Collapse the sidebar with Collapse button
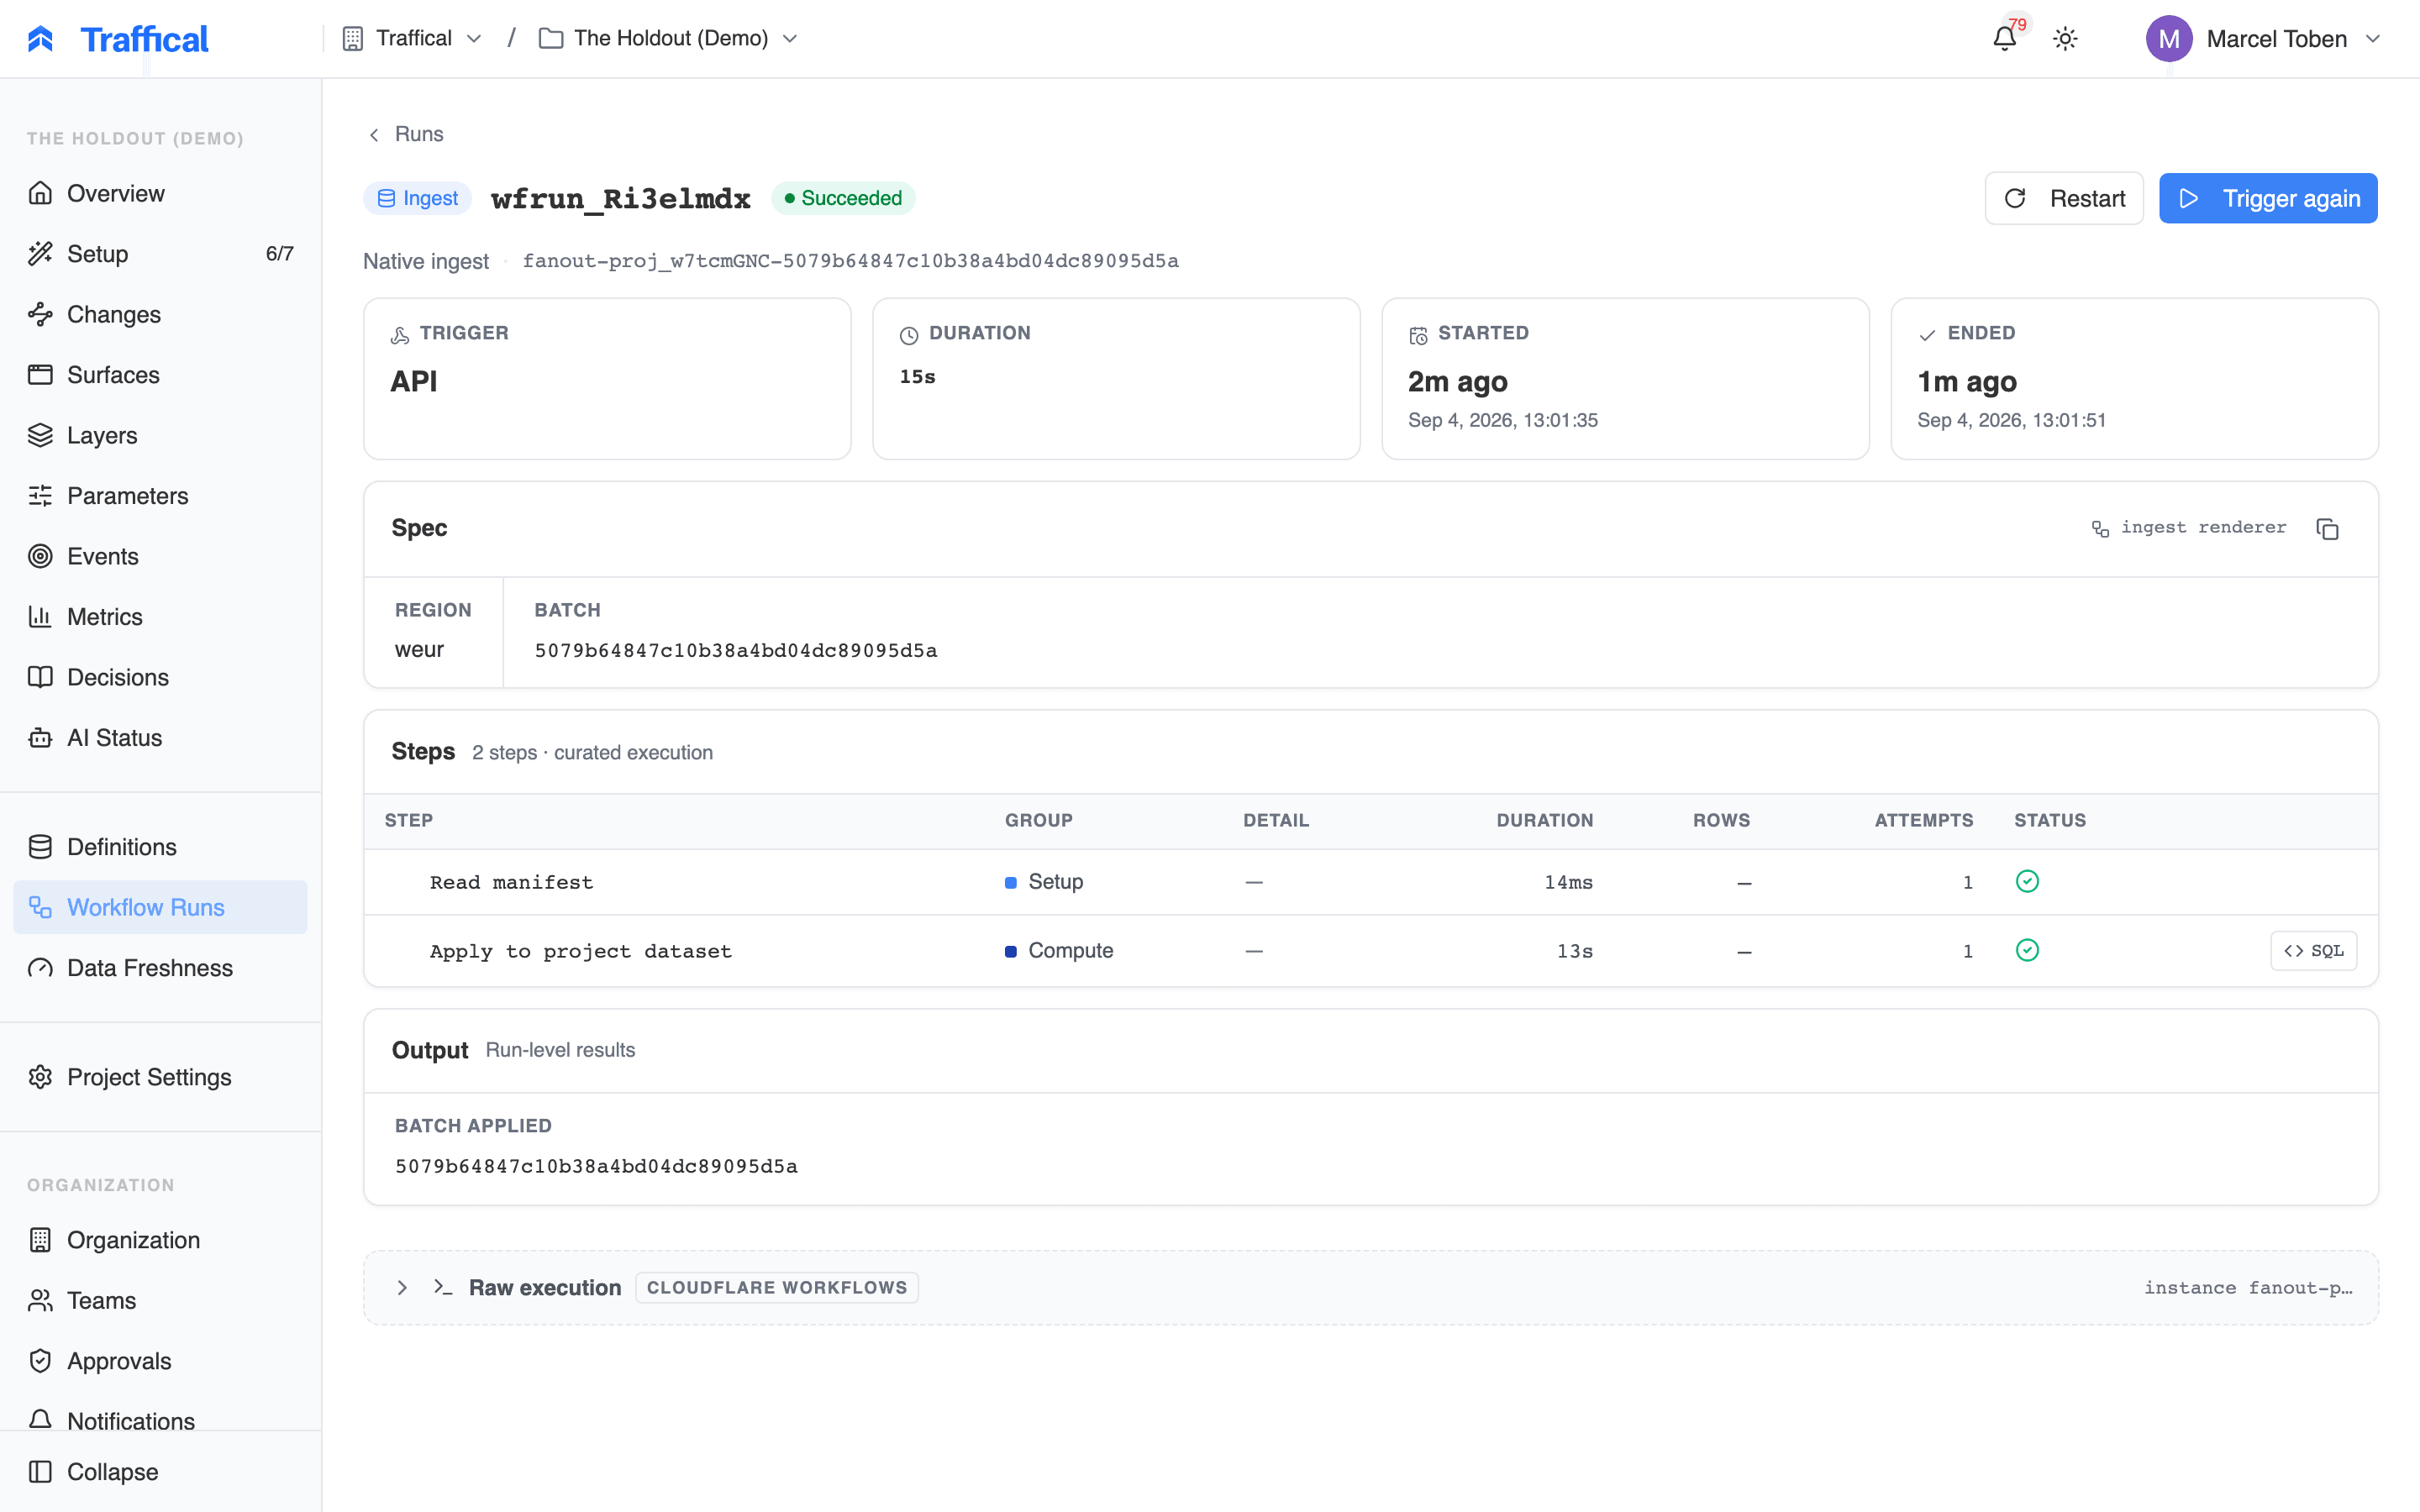The height and width of the screenshot is (1512, 2420). pos(160,1472)
